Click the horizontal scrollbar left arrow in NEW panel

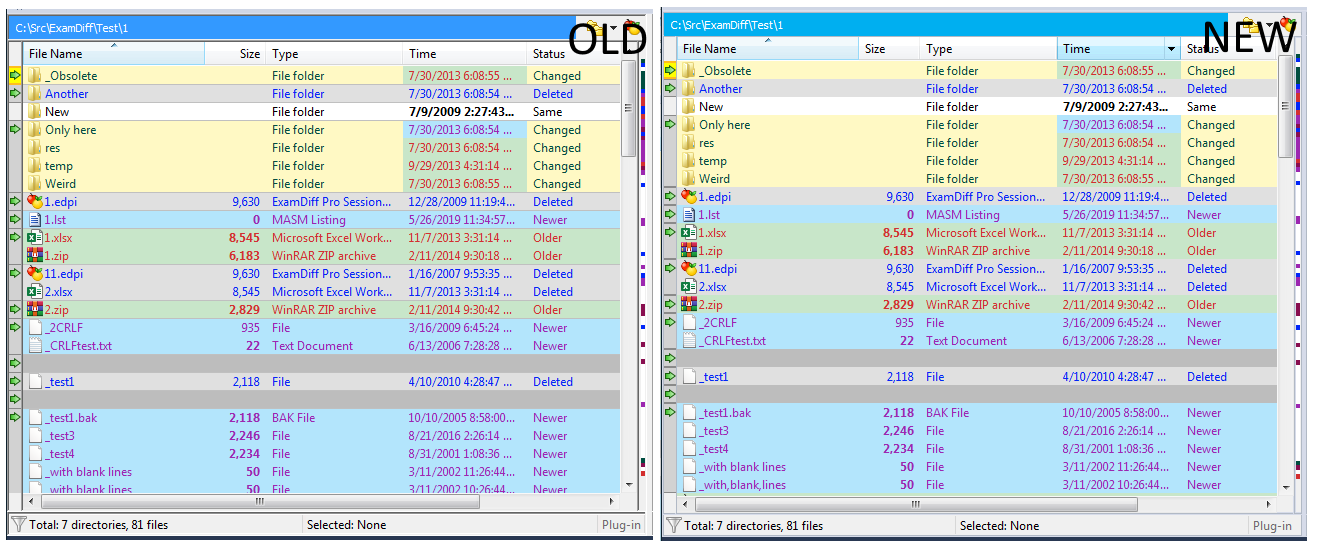point(685,502)
